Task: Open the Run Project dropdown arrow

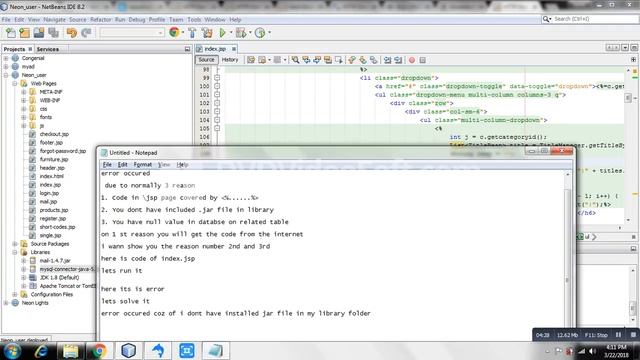Action: click(231, 33)
